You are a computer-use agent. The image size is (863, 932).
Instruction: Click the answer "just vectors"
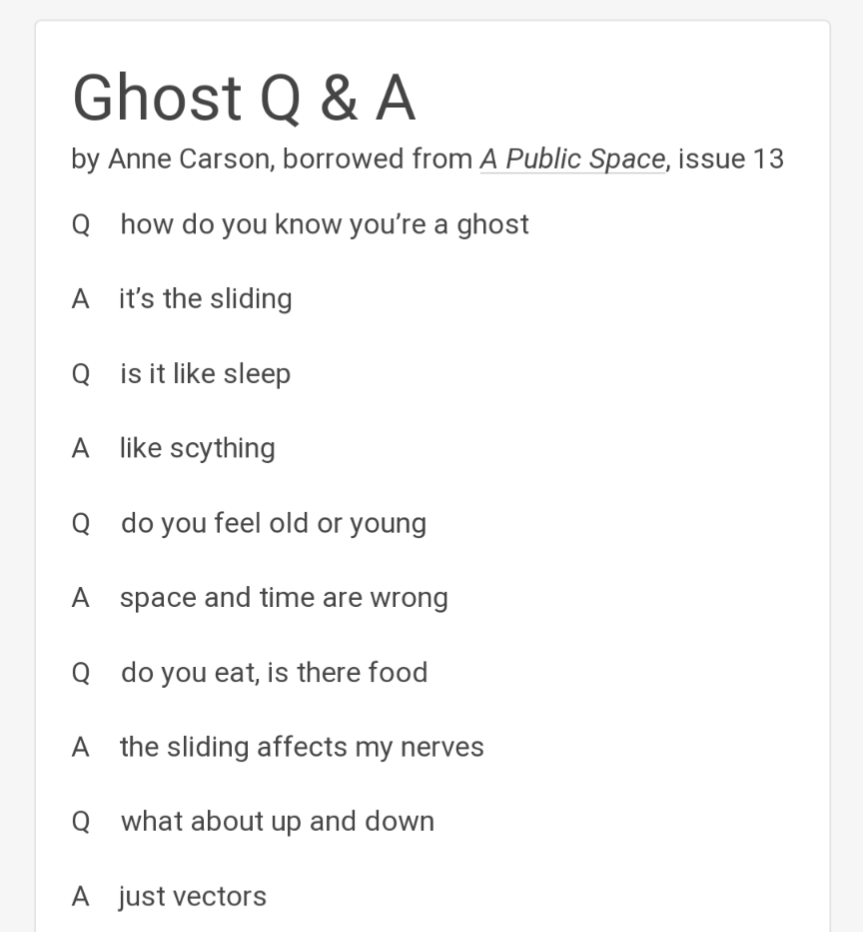tap(192, 896)
